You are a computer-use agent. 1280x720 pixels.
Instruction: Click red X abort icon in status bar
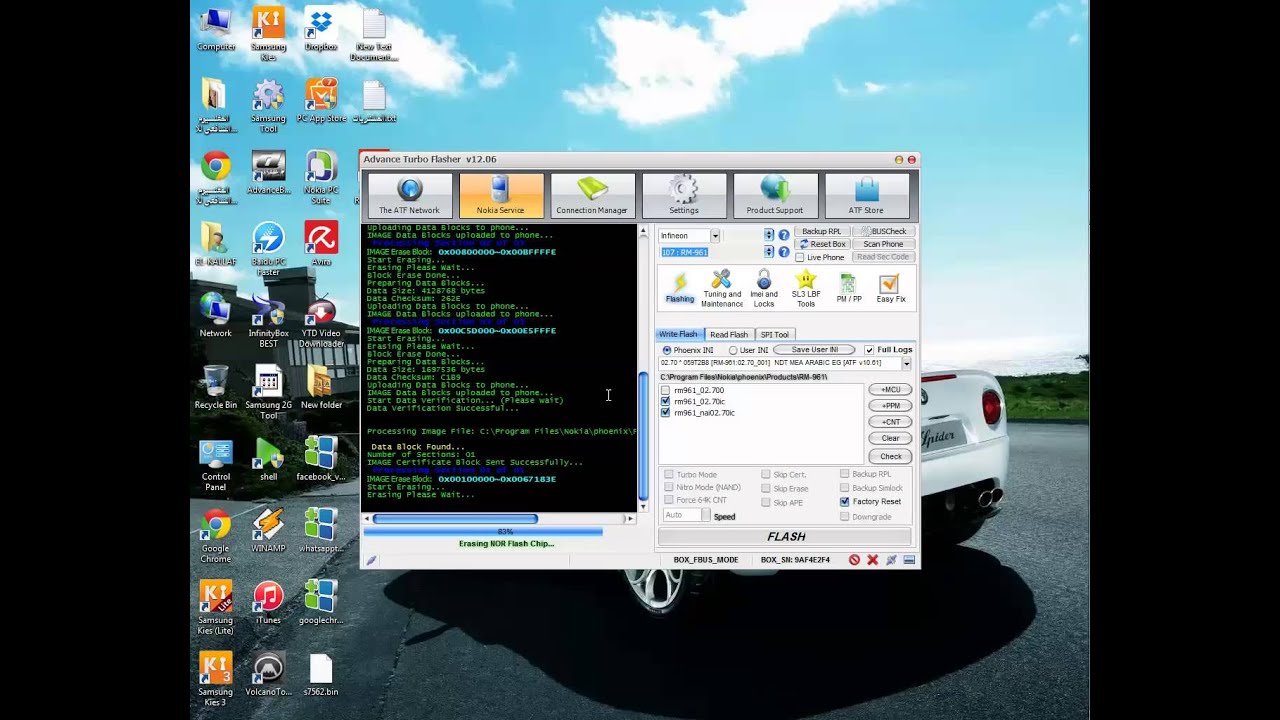872,560
